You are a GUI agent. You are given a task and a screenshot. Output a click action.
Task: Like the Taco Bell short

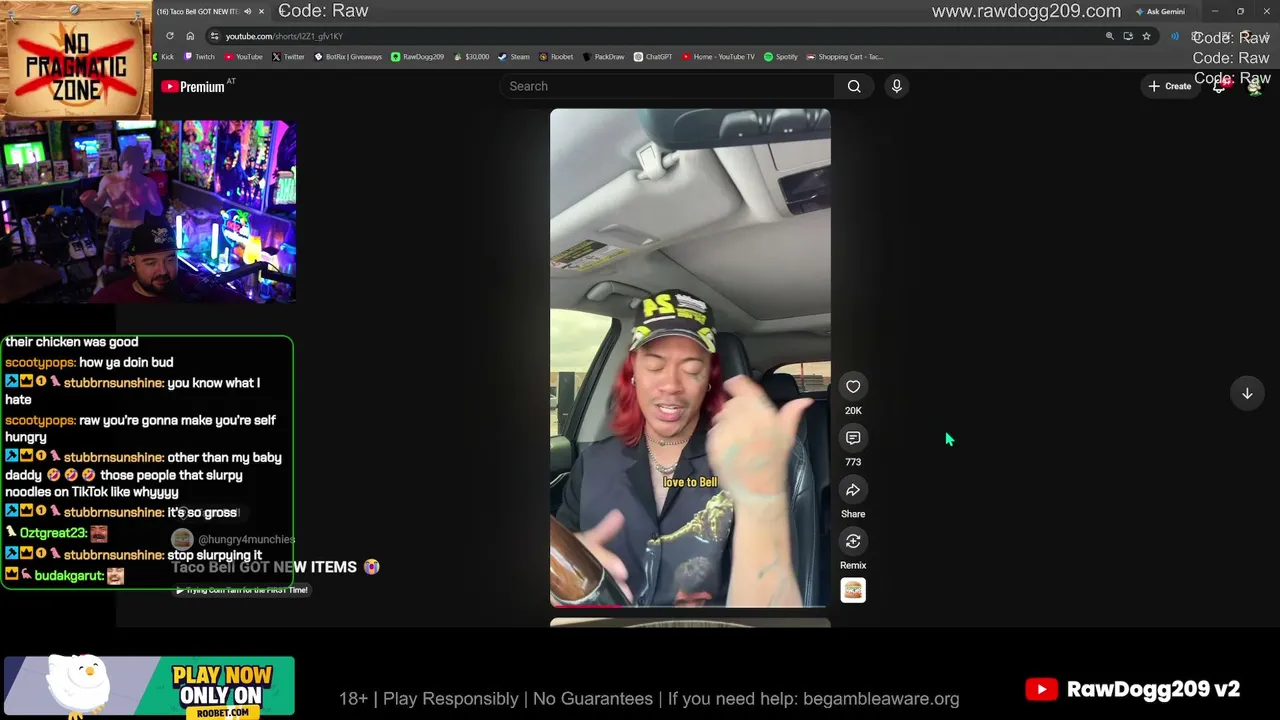point(853,387)
